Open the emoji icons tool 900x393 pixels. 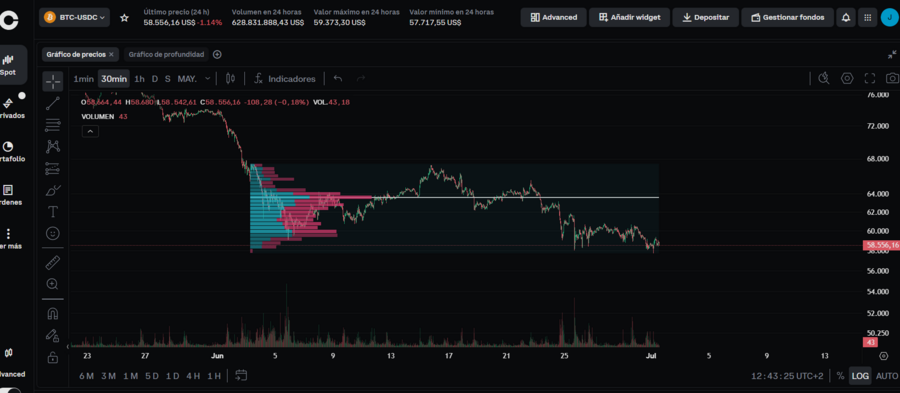pyautogui.click(x=53, y=234)
